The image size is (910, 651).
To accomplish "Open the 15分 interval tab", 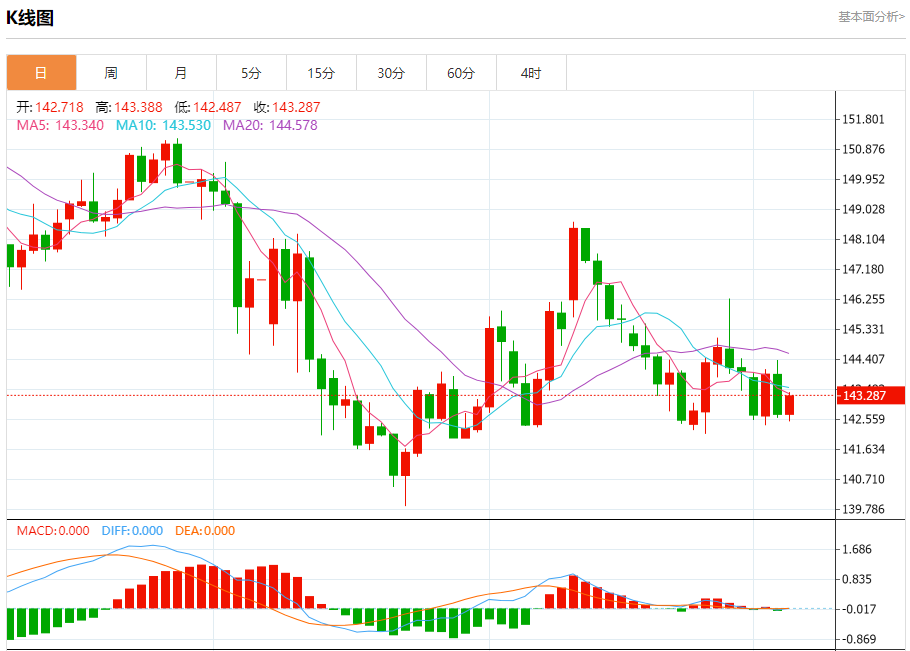I will (322, 73).
